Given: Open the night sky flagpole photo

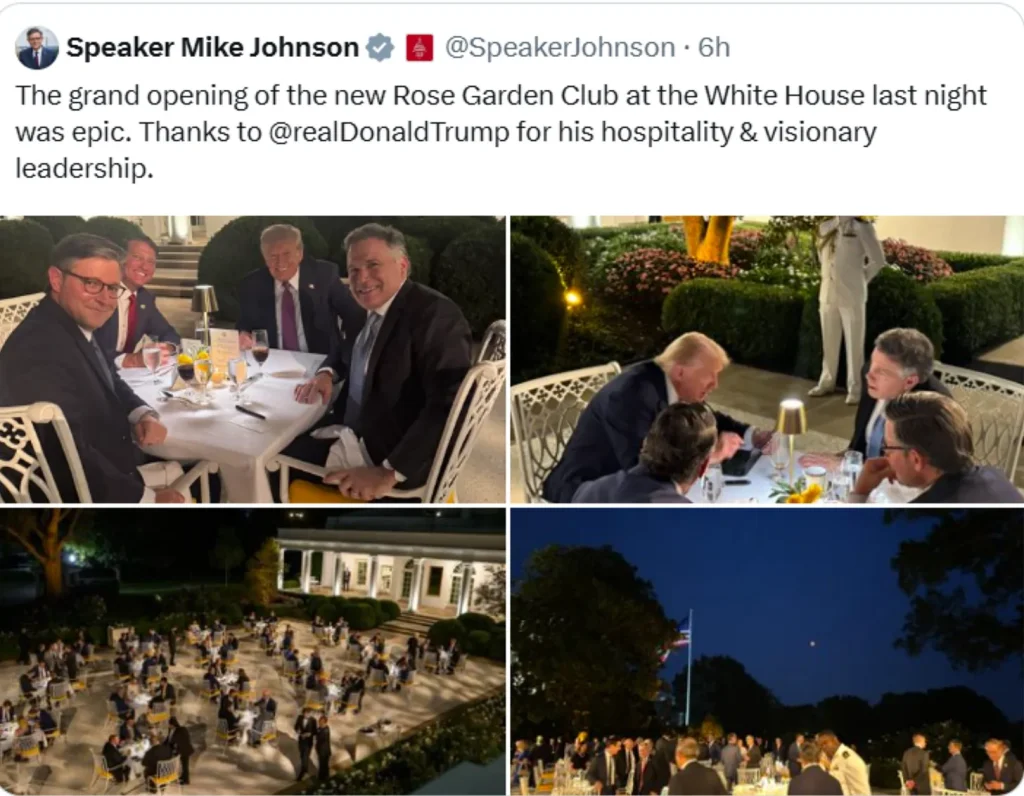Looking at the screenshot, I should click(x=767, y=652).
